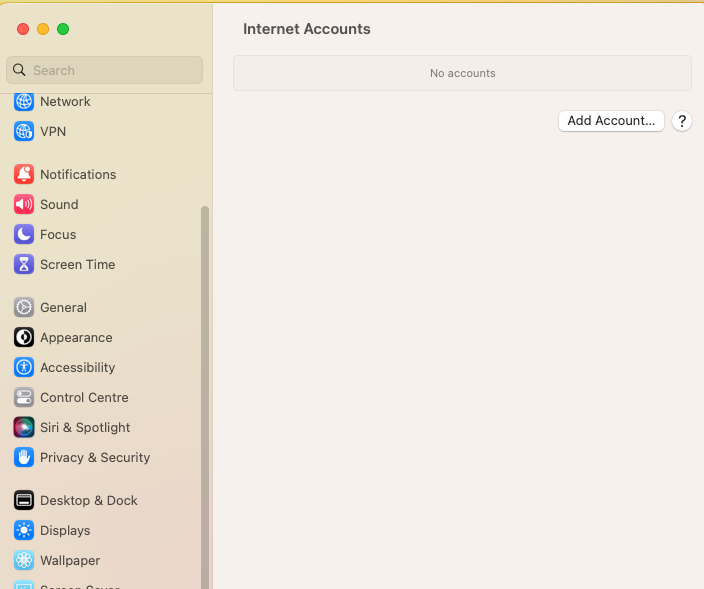Open Notifications via its bell icon
This screenshot has height=589, width=704.
pos(24,174)
